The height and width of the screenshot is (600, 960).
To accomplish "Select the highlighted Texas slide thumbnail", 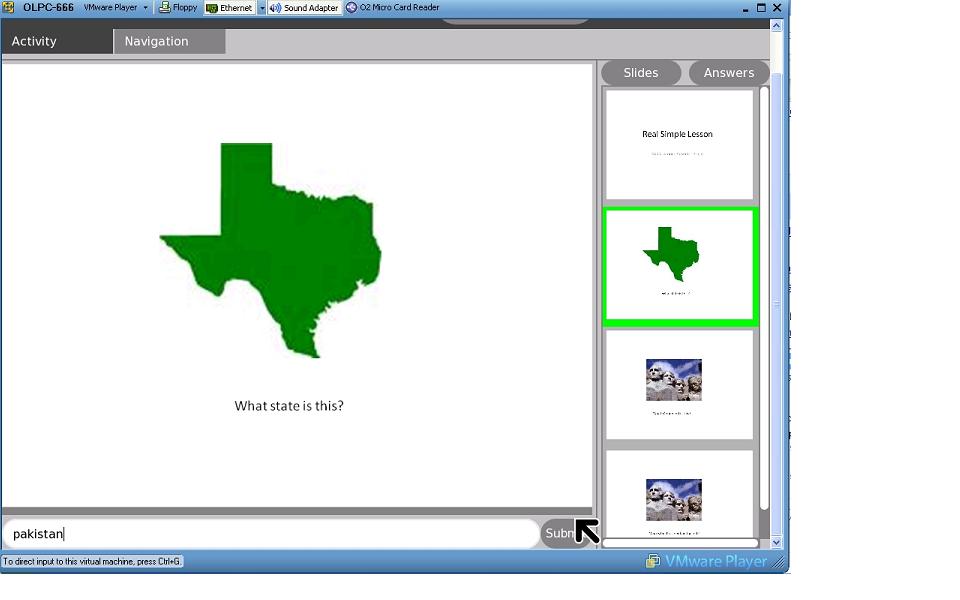I will (679, 266).
